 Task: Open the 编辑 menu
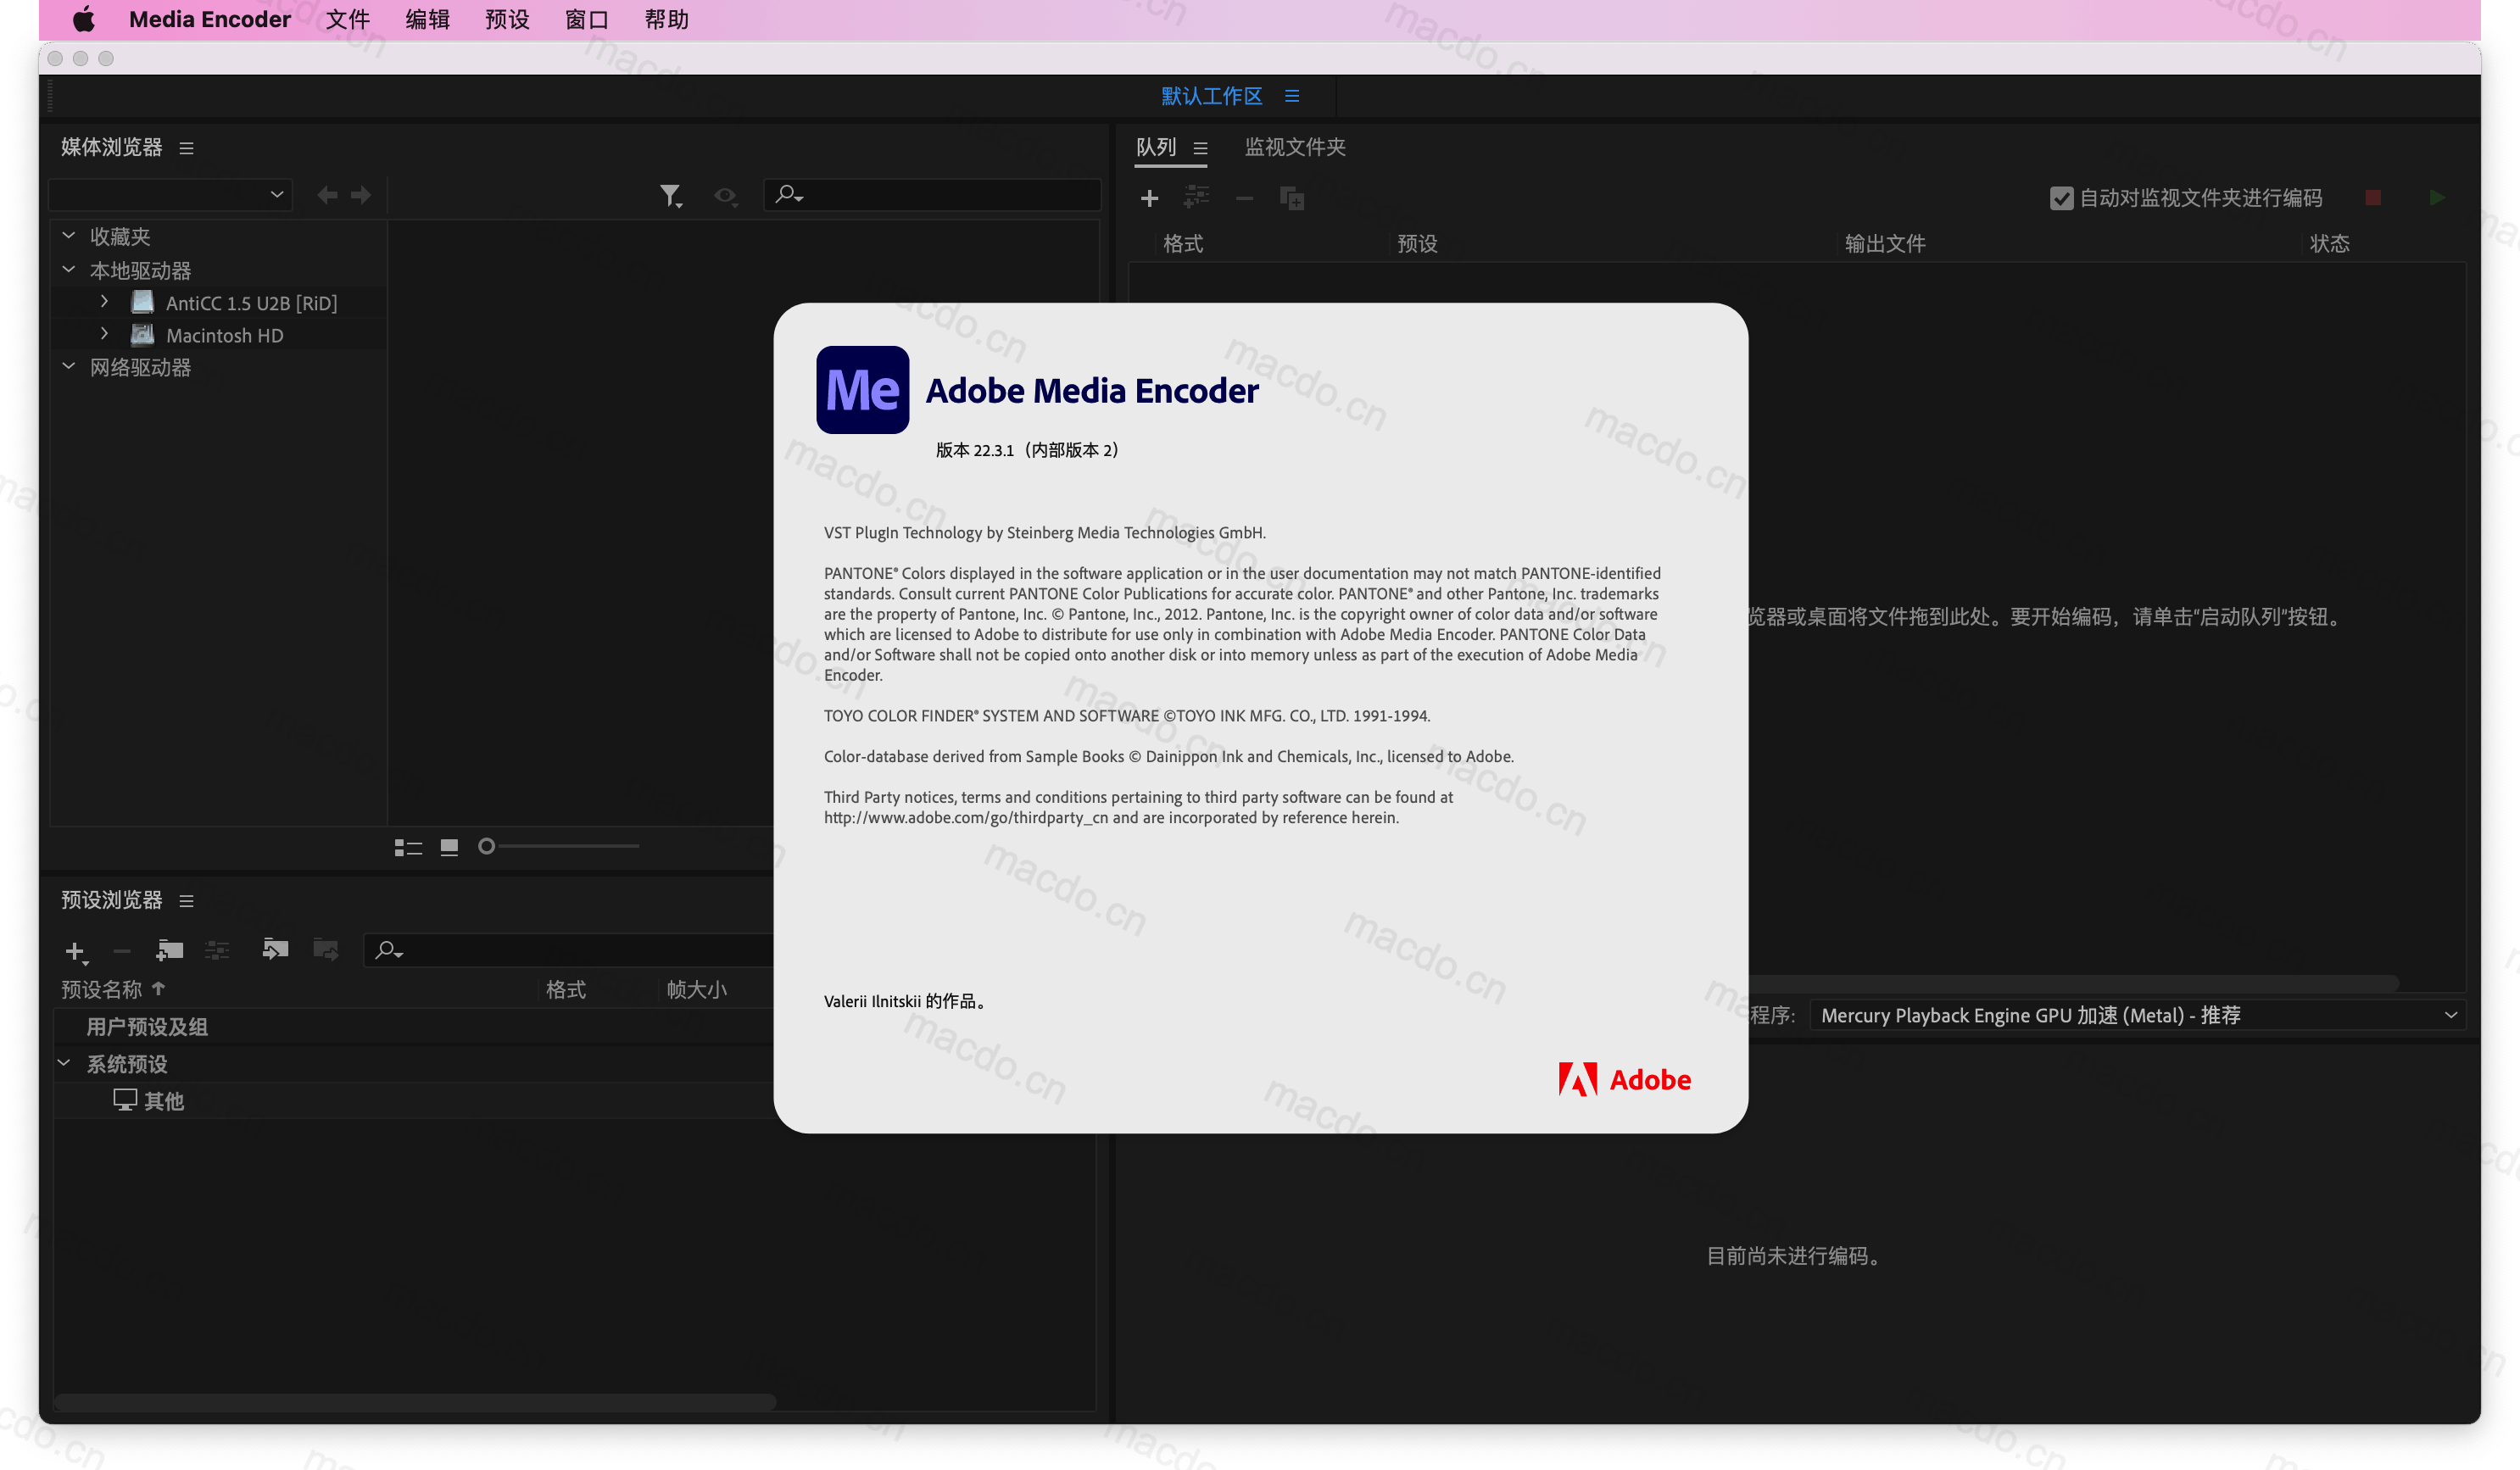tap(428, 19)
